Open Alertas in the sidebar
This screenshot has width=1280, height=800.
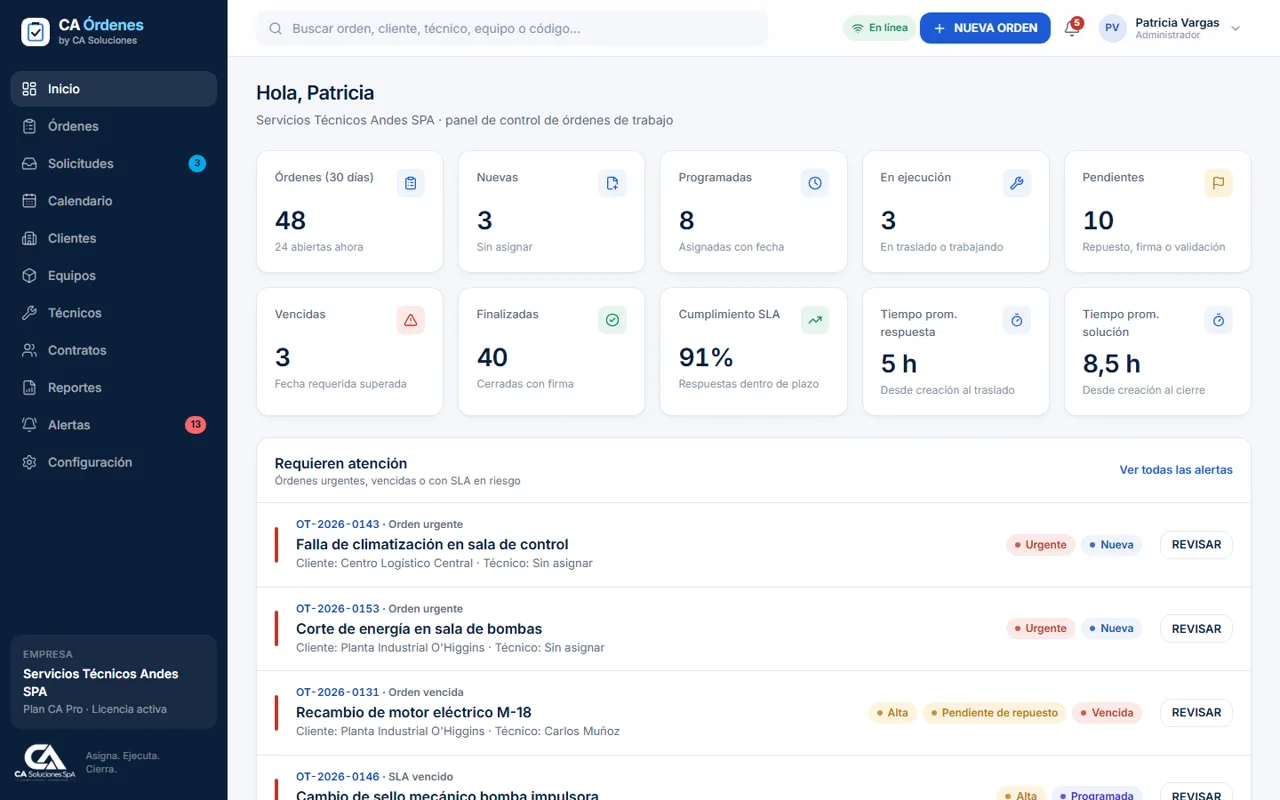(x=114, y=425)
